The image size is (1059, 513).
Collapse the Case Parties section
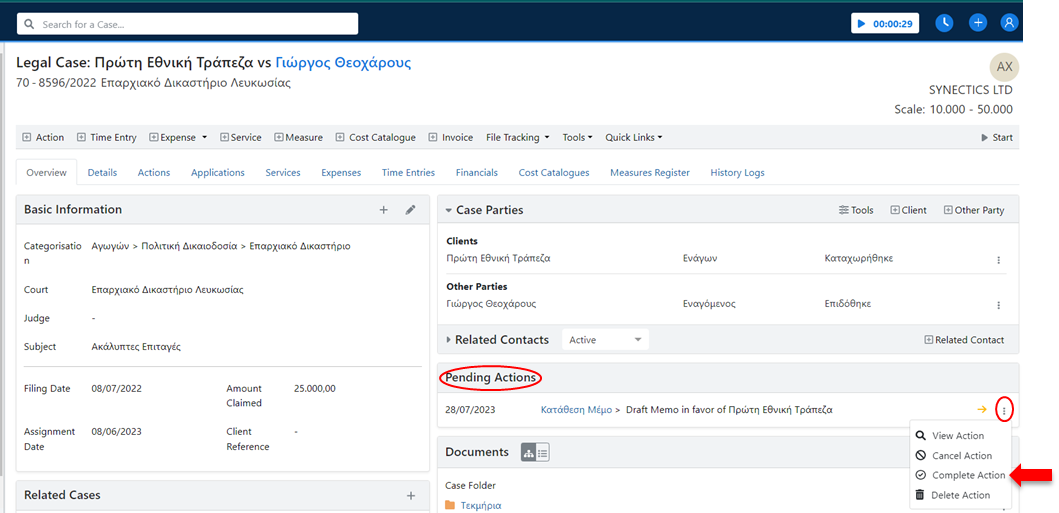[x=449, y=210]
